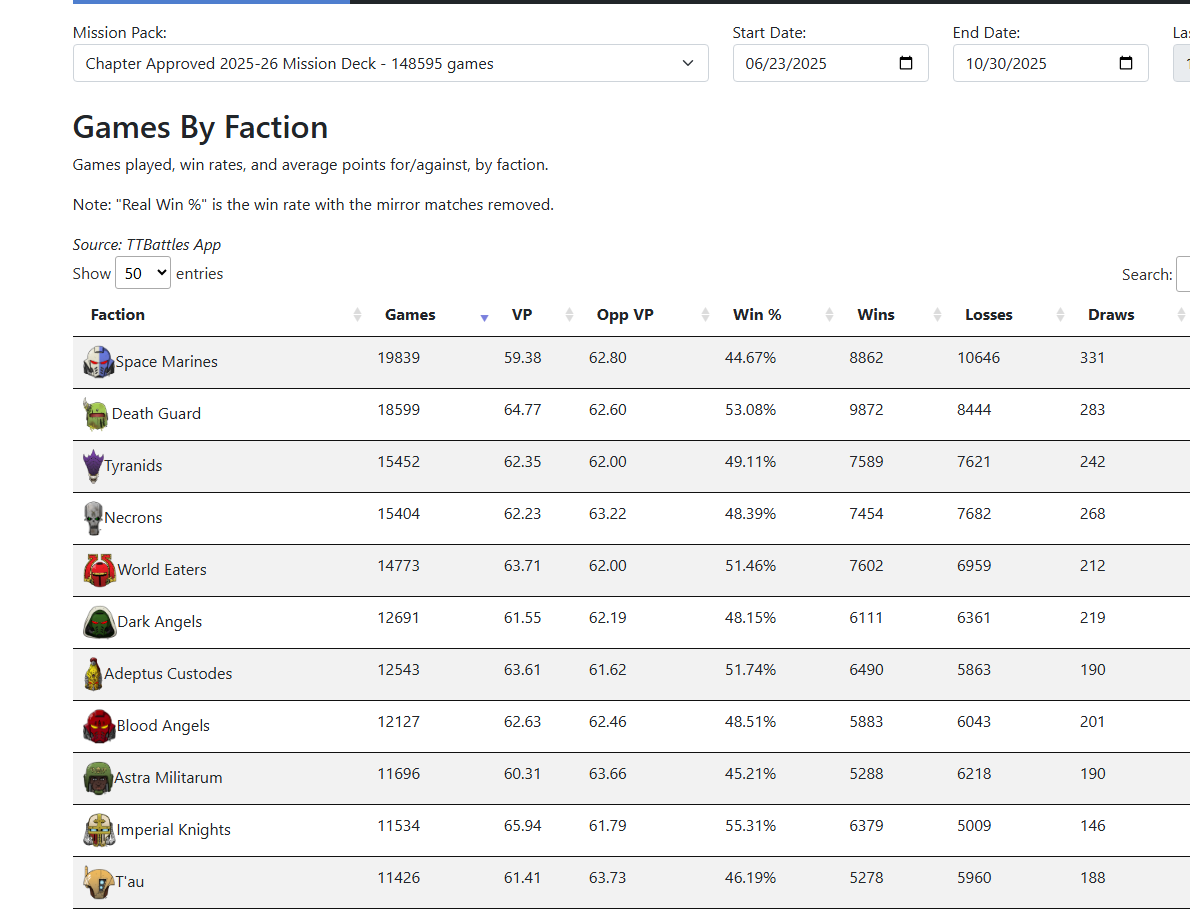Sort table by Faction column
This screenshot has width=1190, height=909.
tap(118, 315)
